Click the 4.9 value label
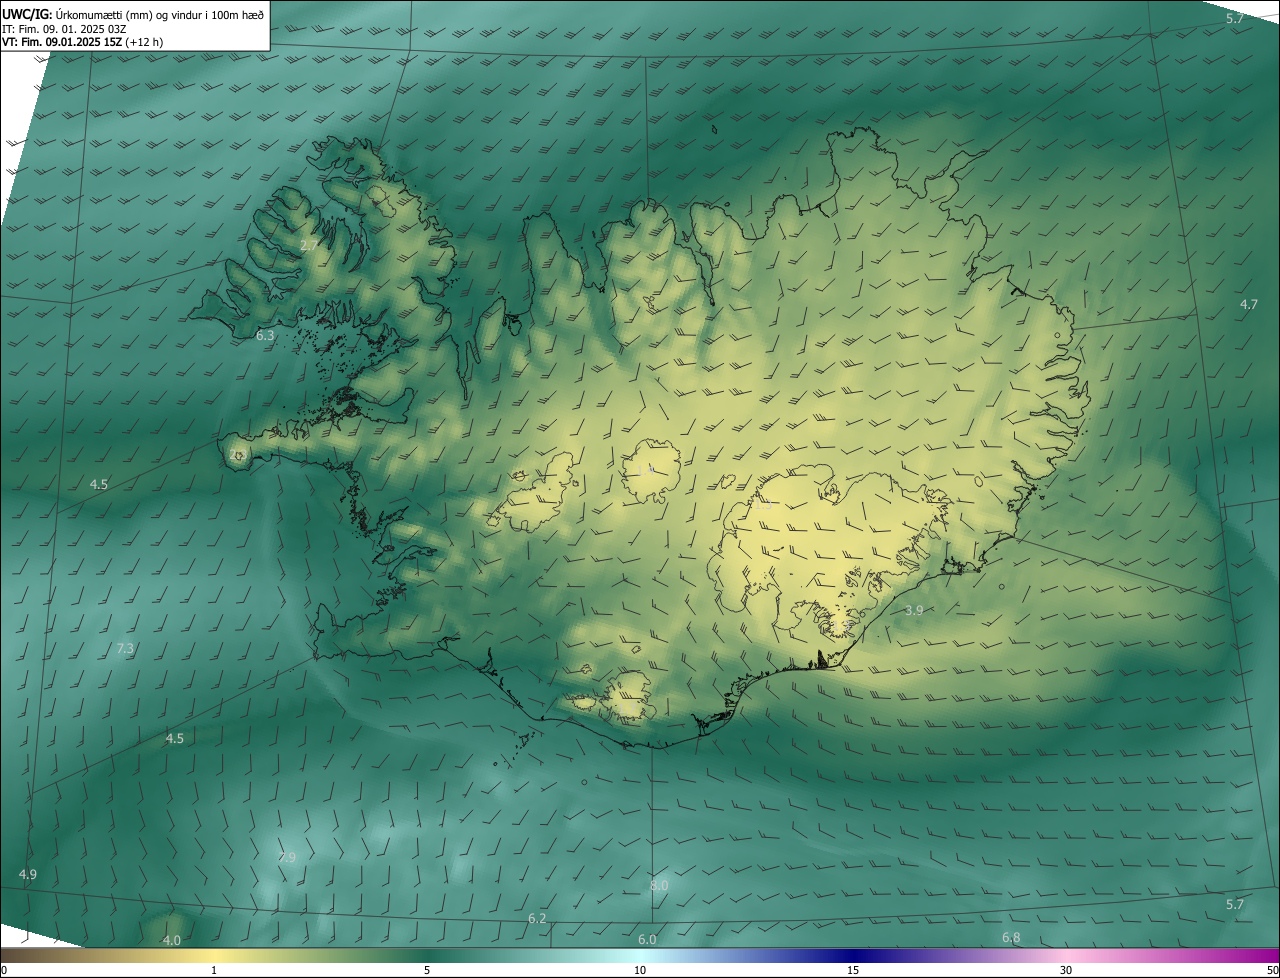 [x=28, y=875]
